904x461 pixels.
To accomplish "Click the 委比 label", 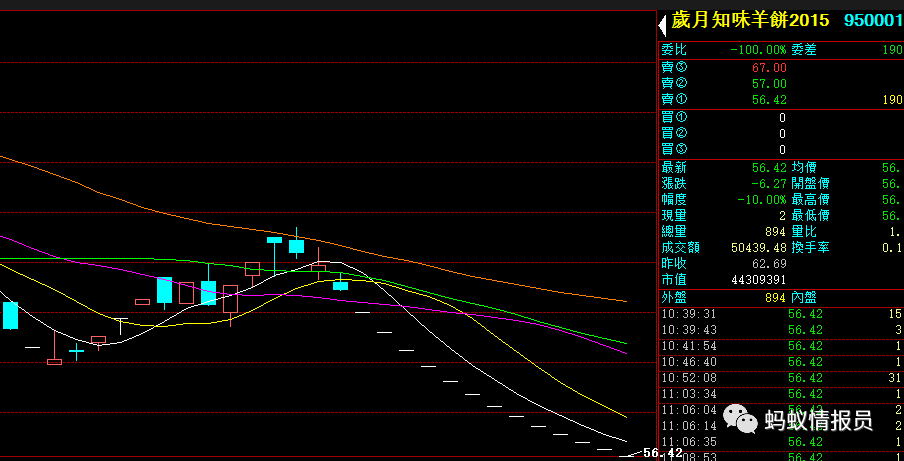I will [675, 50].
